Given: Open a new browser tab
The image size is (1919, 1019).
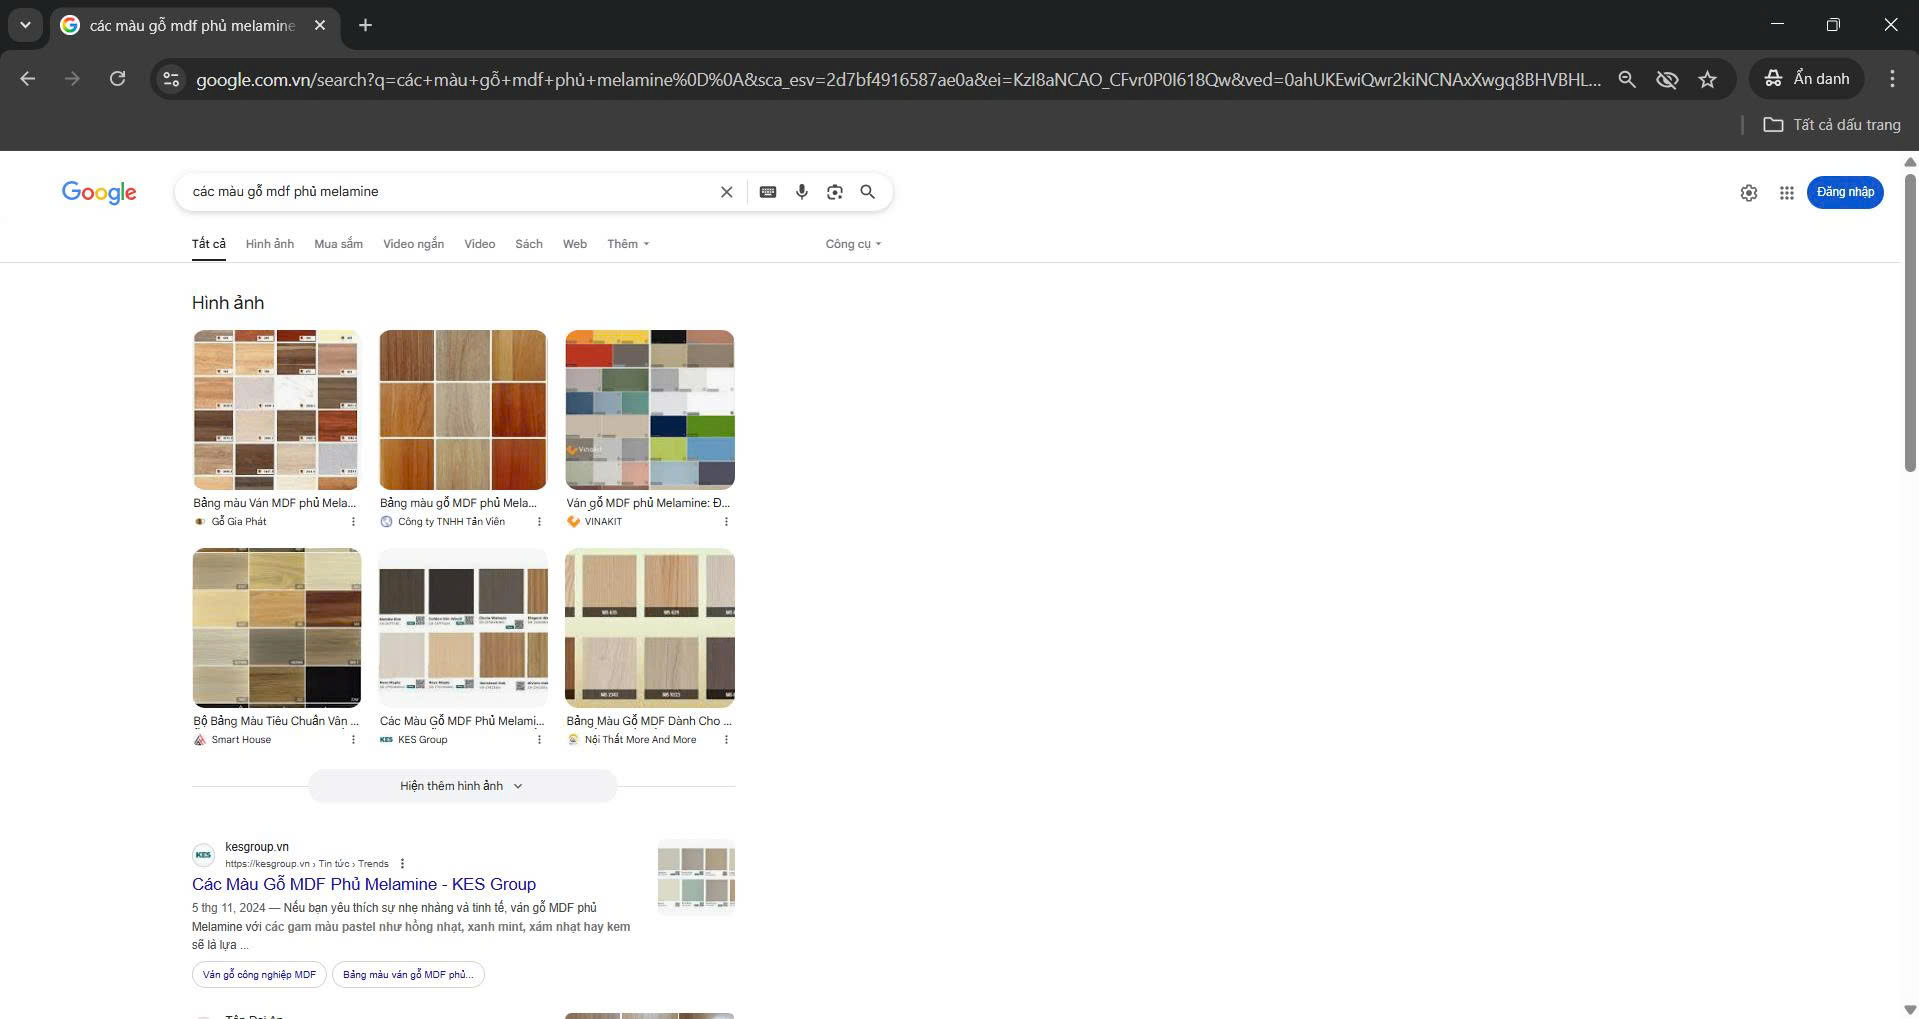Looking at the screenshot, I should (x=365, y=25).
